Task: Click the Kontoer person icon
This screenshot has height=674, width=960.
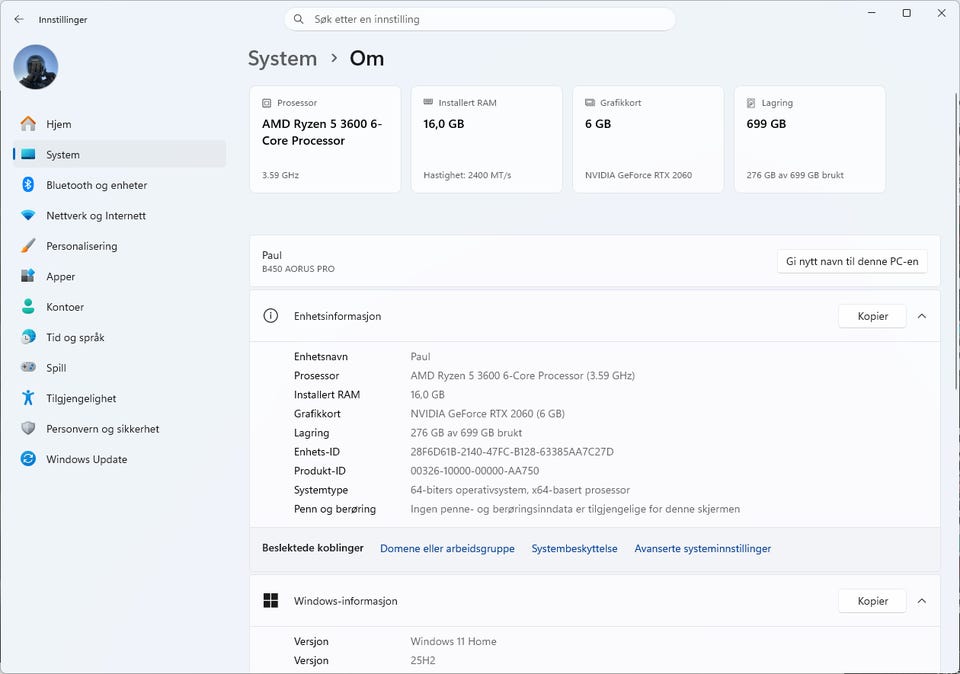Action: tap(28, 307)
